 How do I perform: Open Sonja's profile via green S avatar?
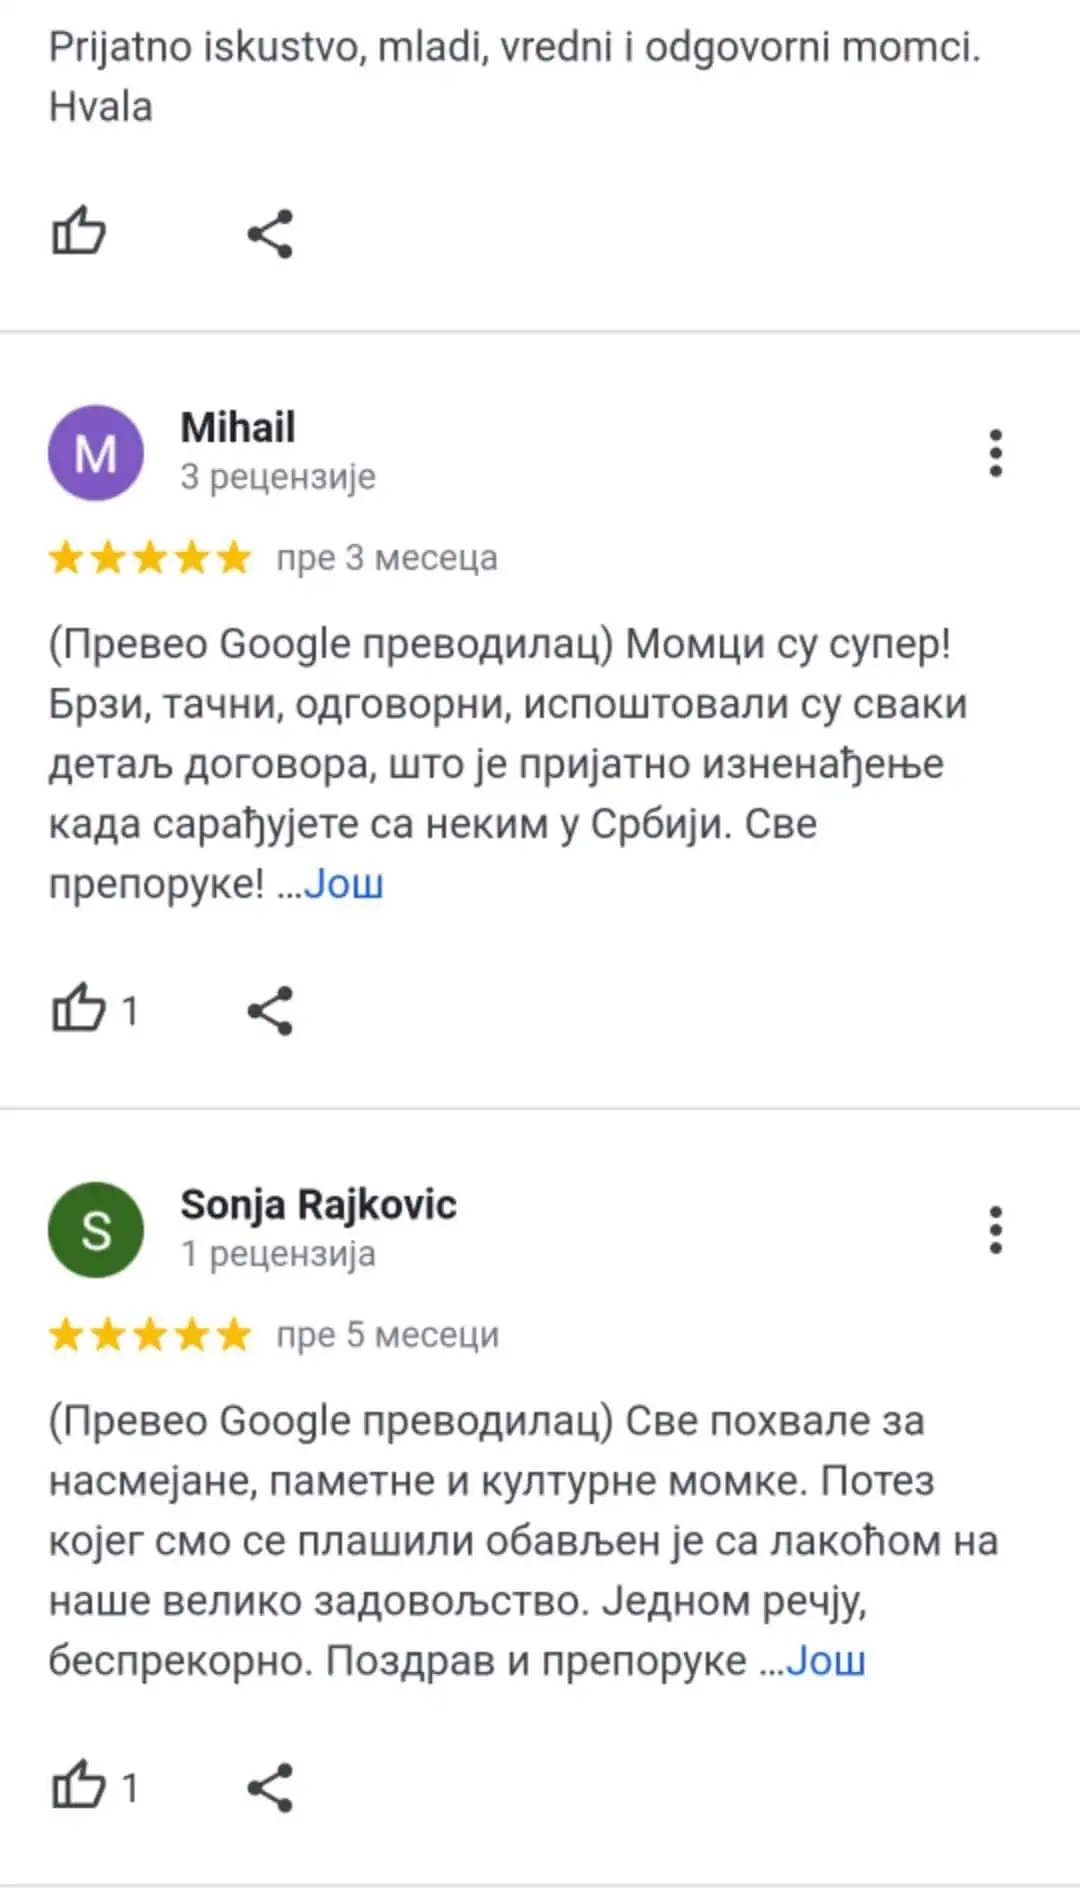coord(96,1229)
